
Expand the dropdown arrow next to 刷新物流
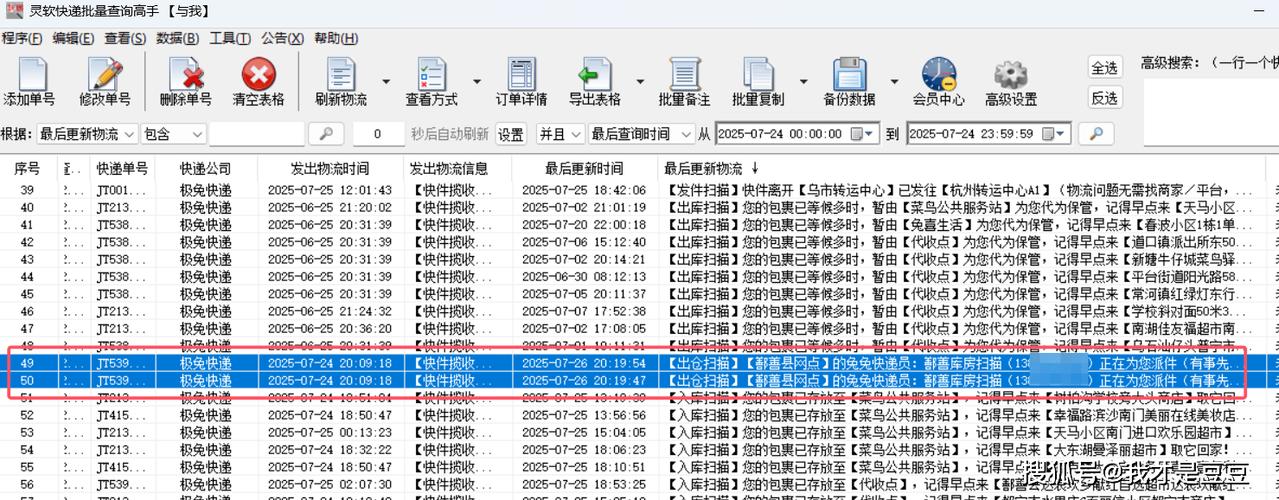(385, 82)
